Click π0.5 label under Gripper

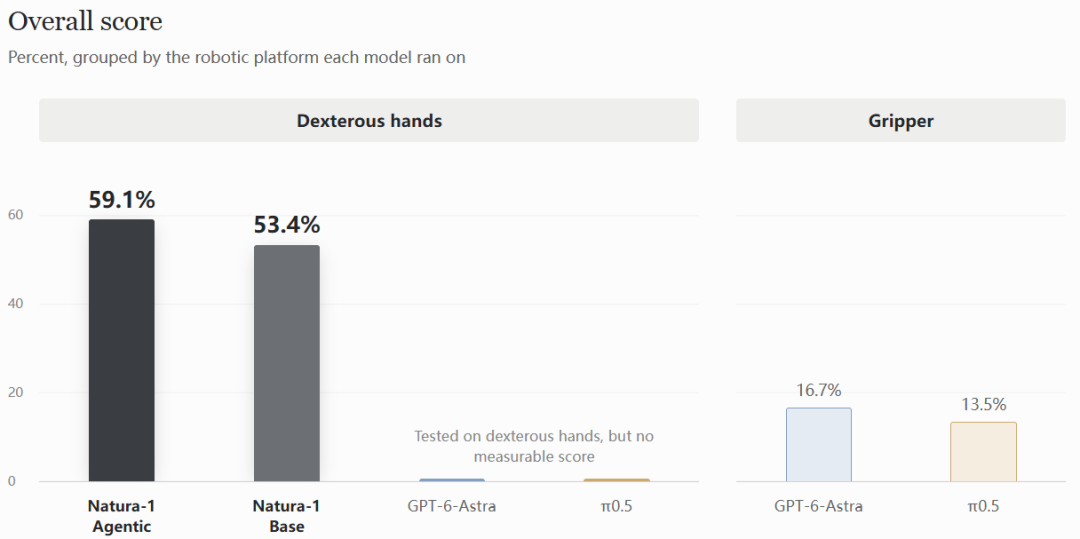pyautogui.click(x=983, y=506)
